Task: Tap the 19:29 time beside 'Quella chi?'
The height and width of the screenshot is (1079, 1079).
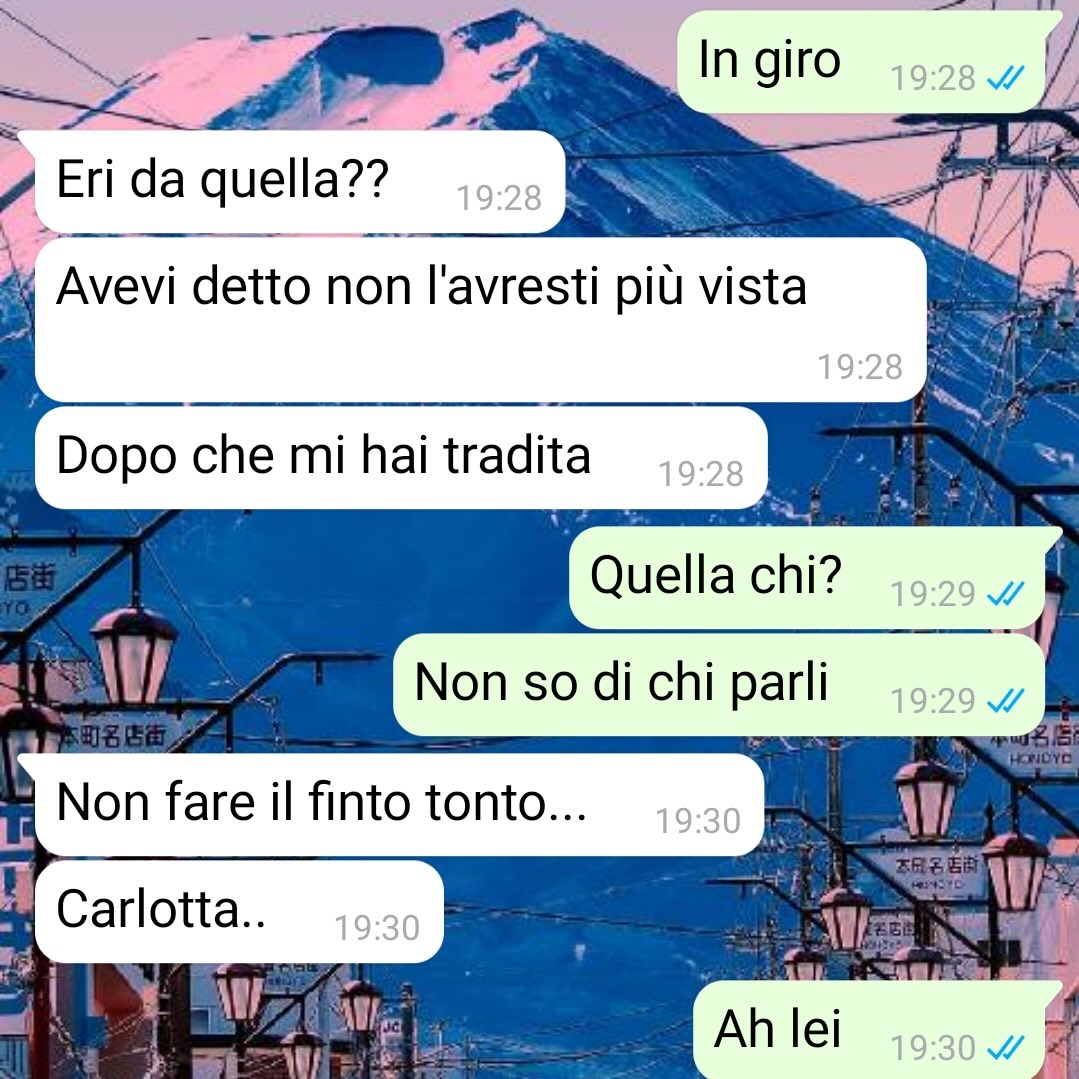Action: [x=933, y=594]
